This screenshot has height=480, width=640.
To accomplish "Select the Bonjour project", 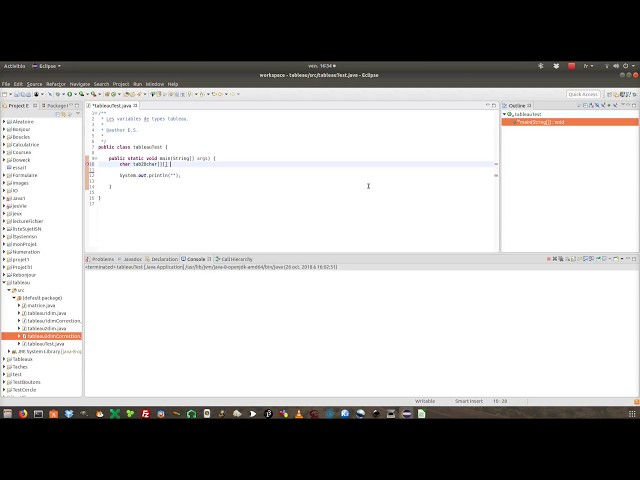I will (x=21, y=129).
